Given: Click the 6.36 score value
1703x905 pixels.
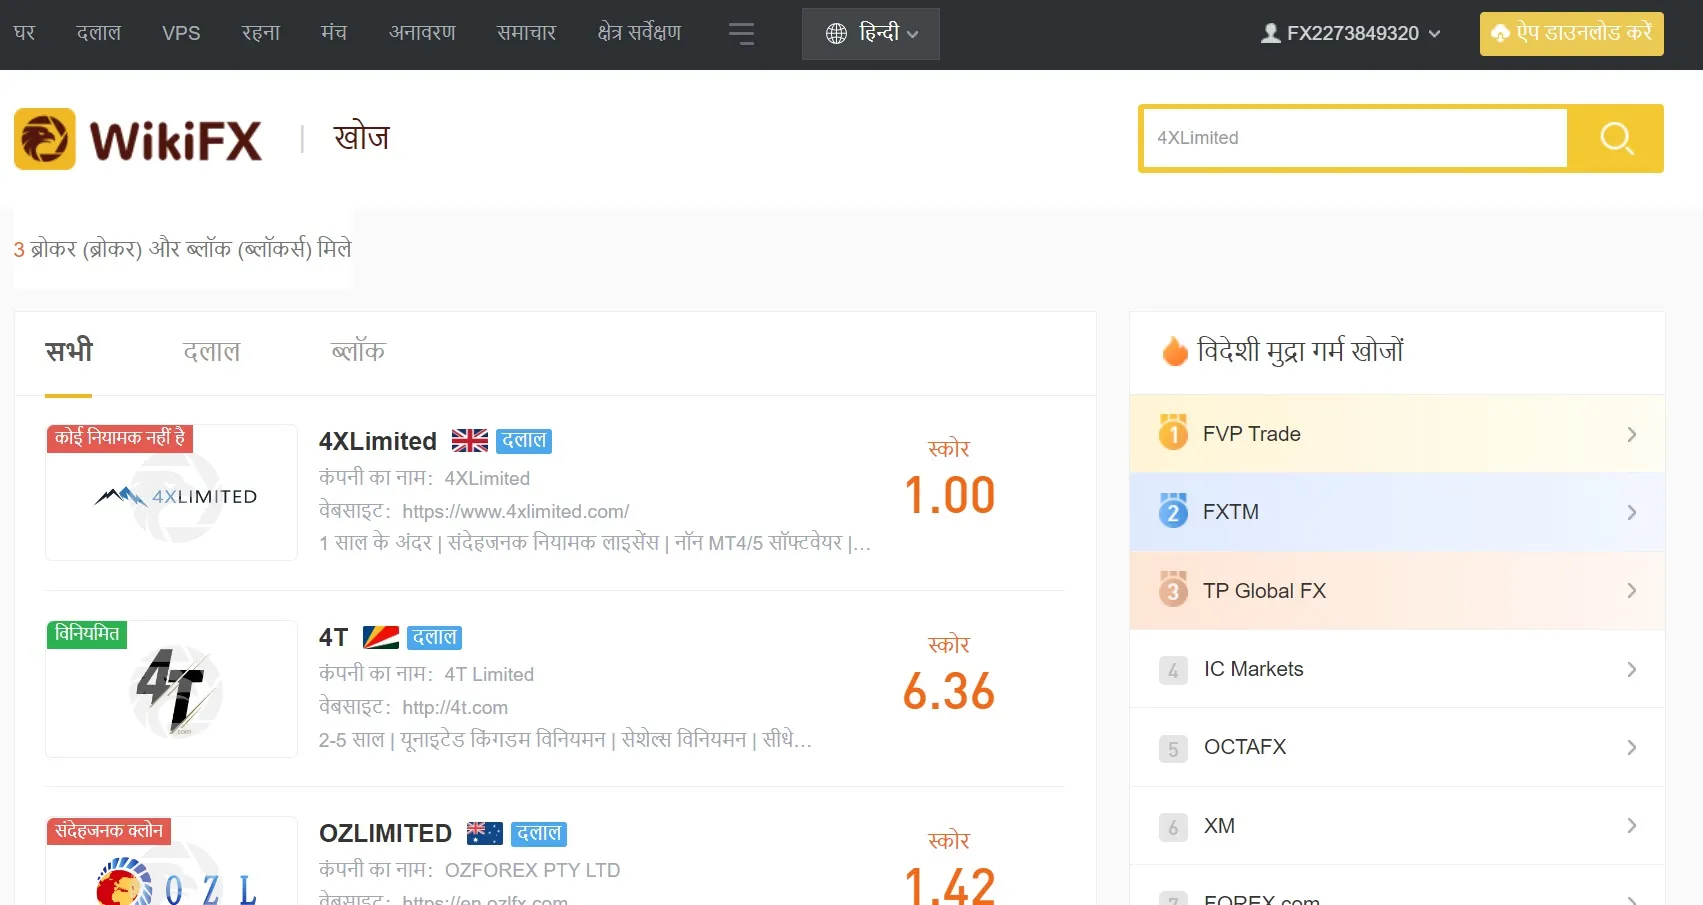Looking at the screenshot, I should [949, 691].
